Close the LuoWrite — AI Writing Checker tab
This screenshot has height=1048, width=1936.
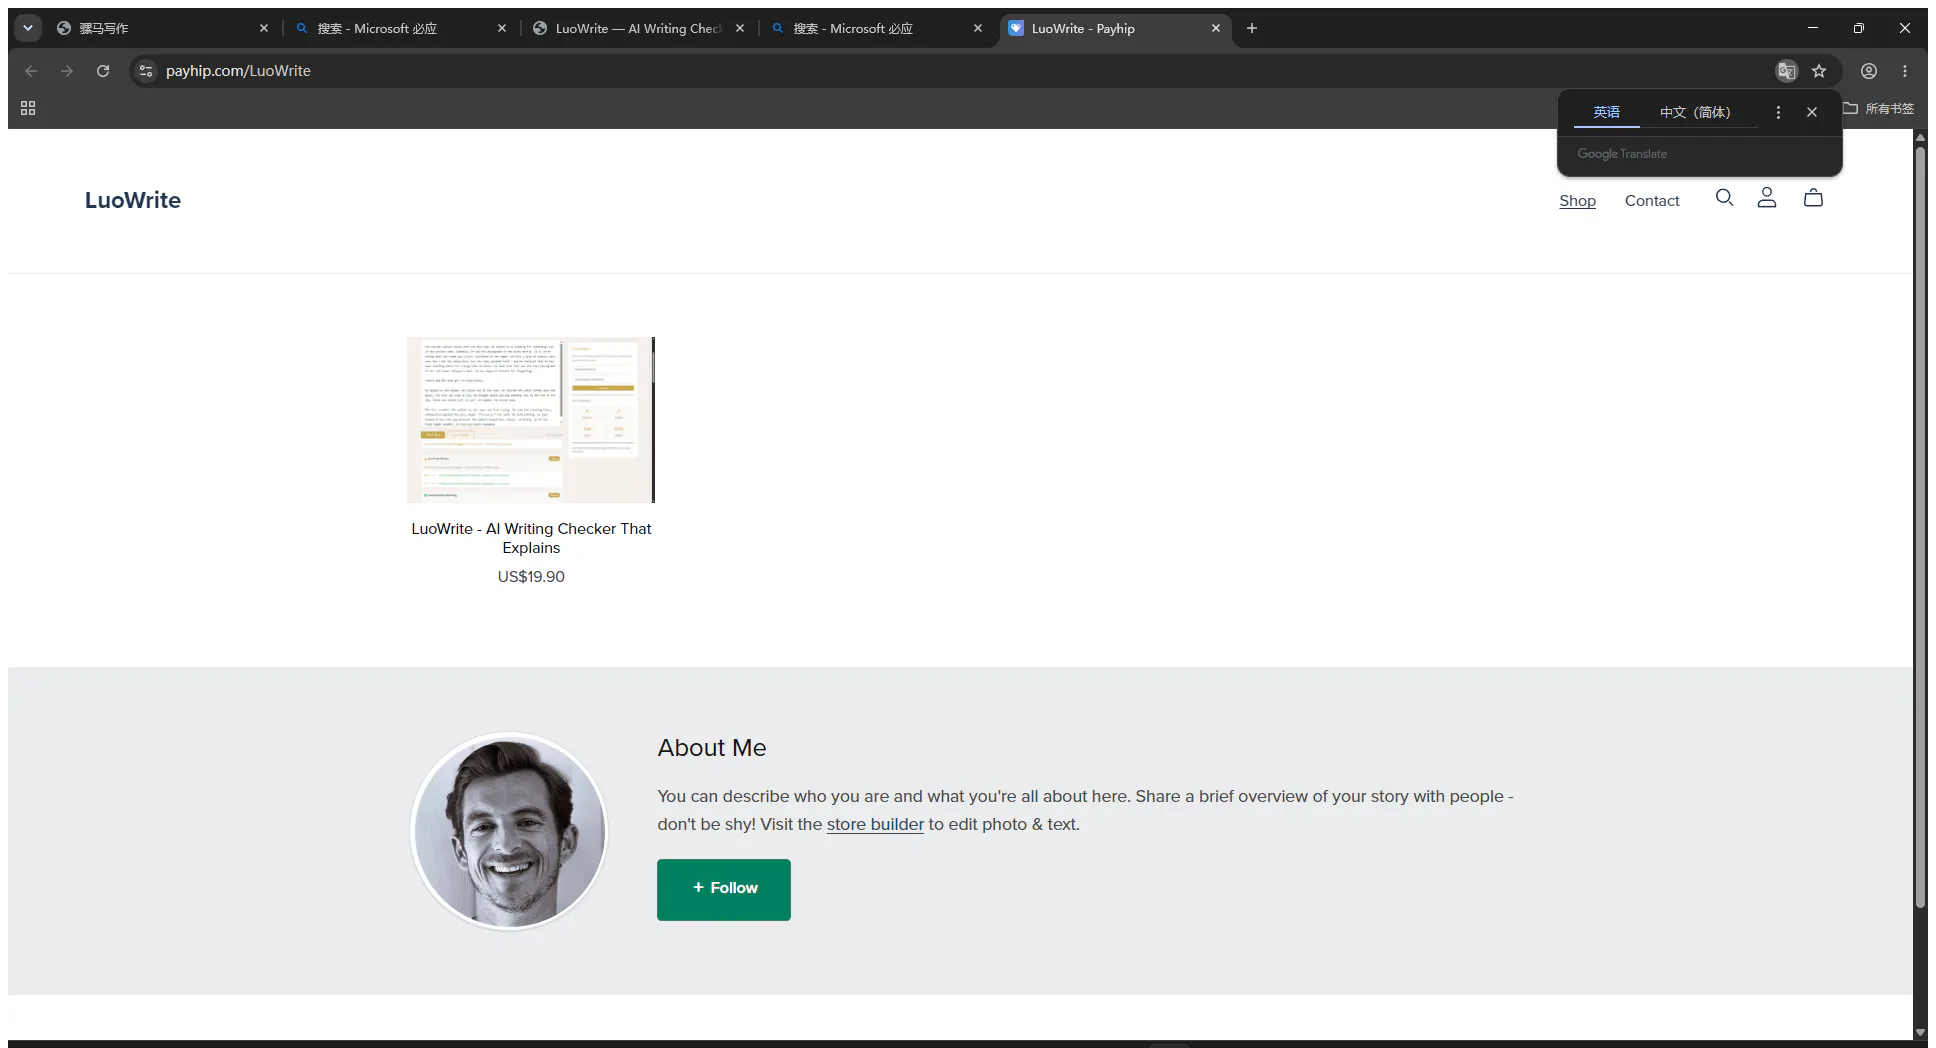(x=740, y=28)
